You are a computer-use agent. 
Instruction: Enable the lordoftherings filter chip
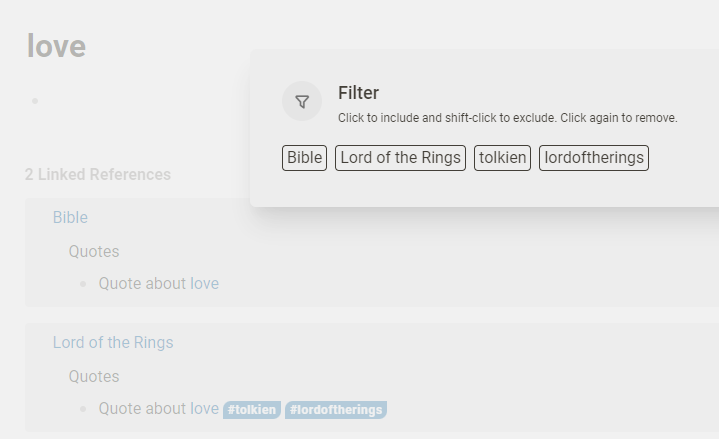594,158
